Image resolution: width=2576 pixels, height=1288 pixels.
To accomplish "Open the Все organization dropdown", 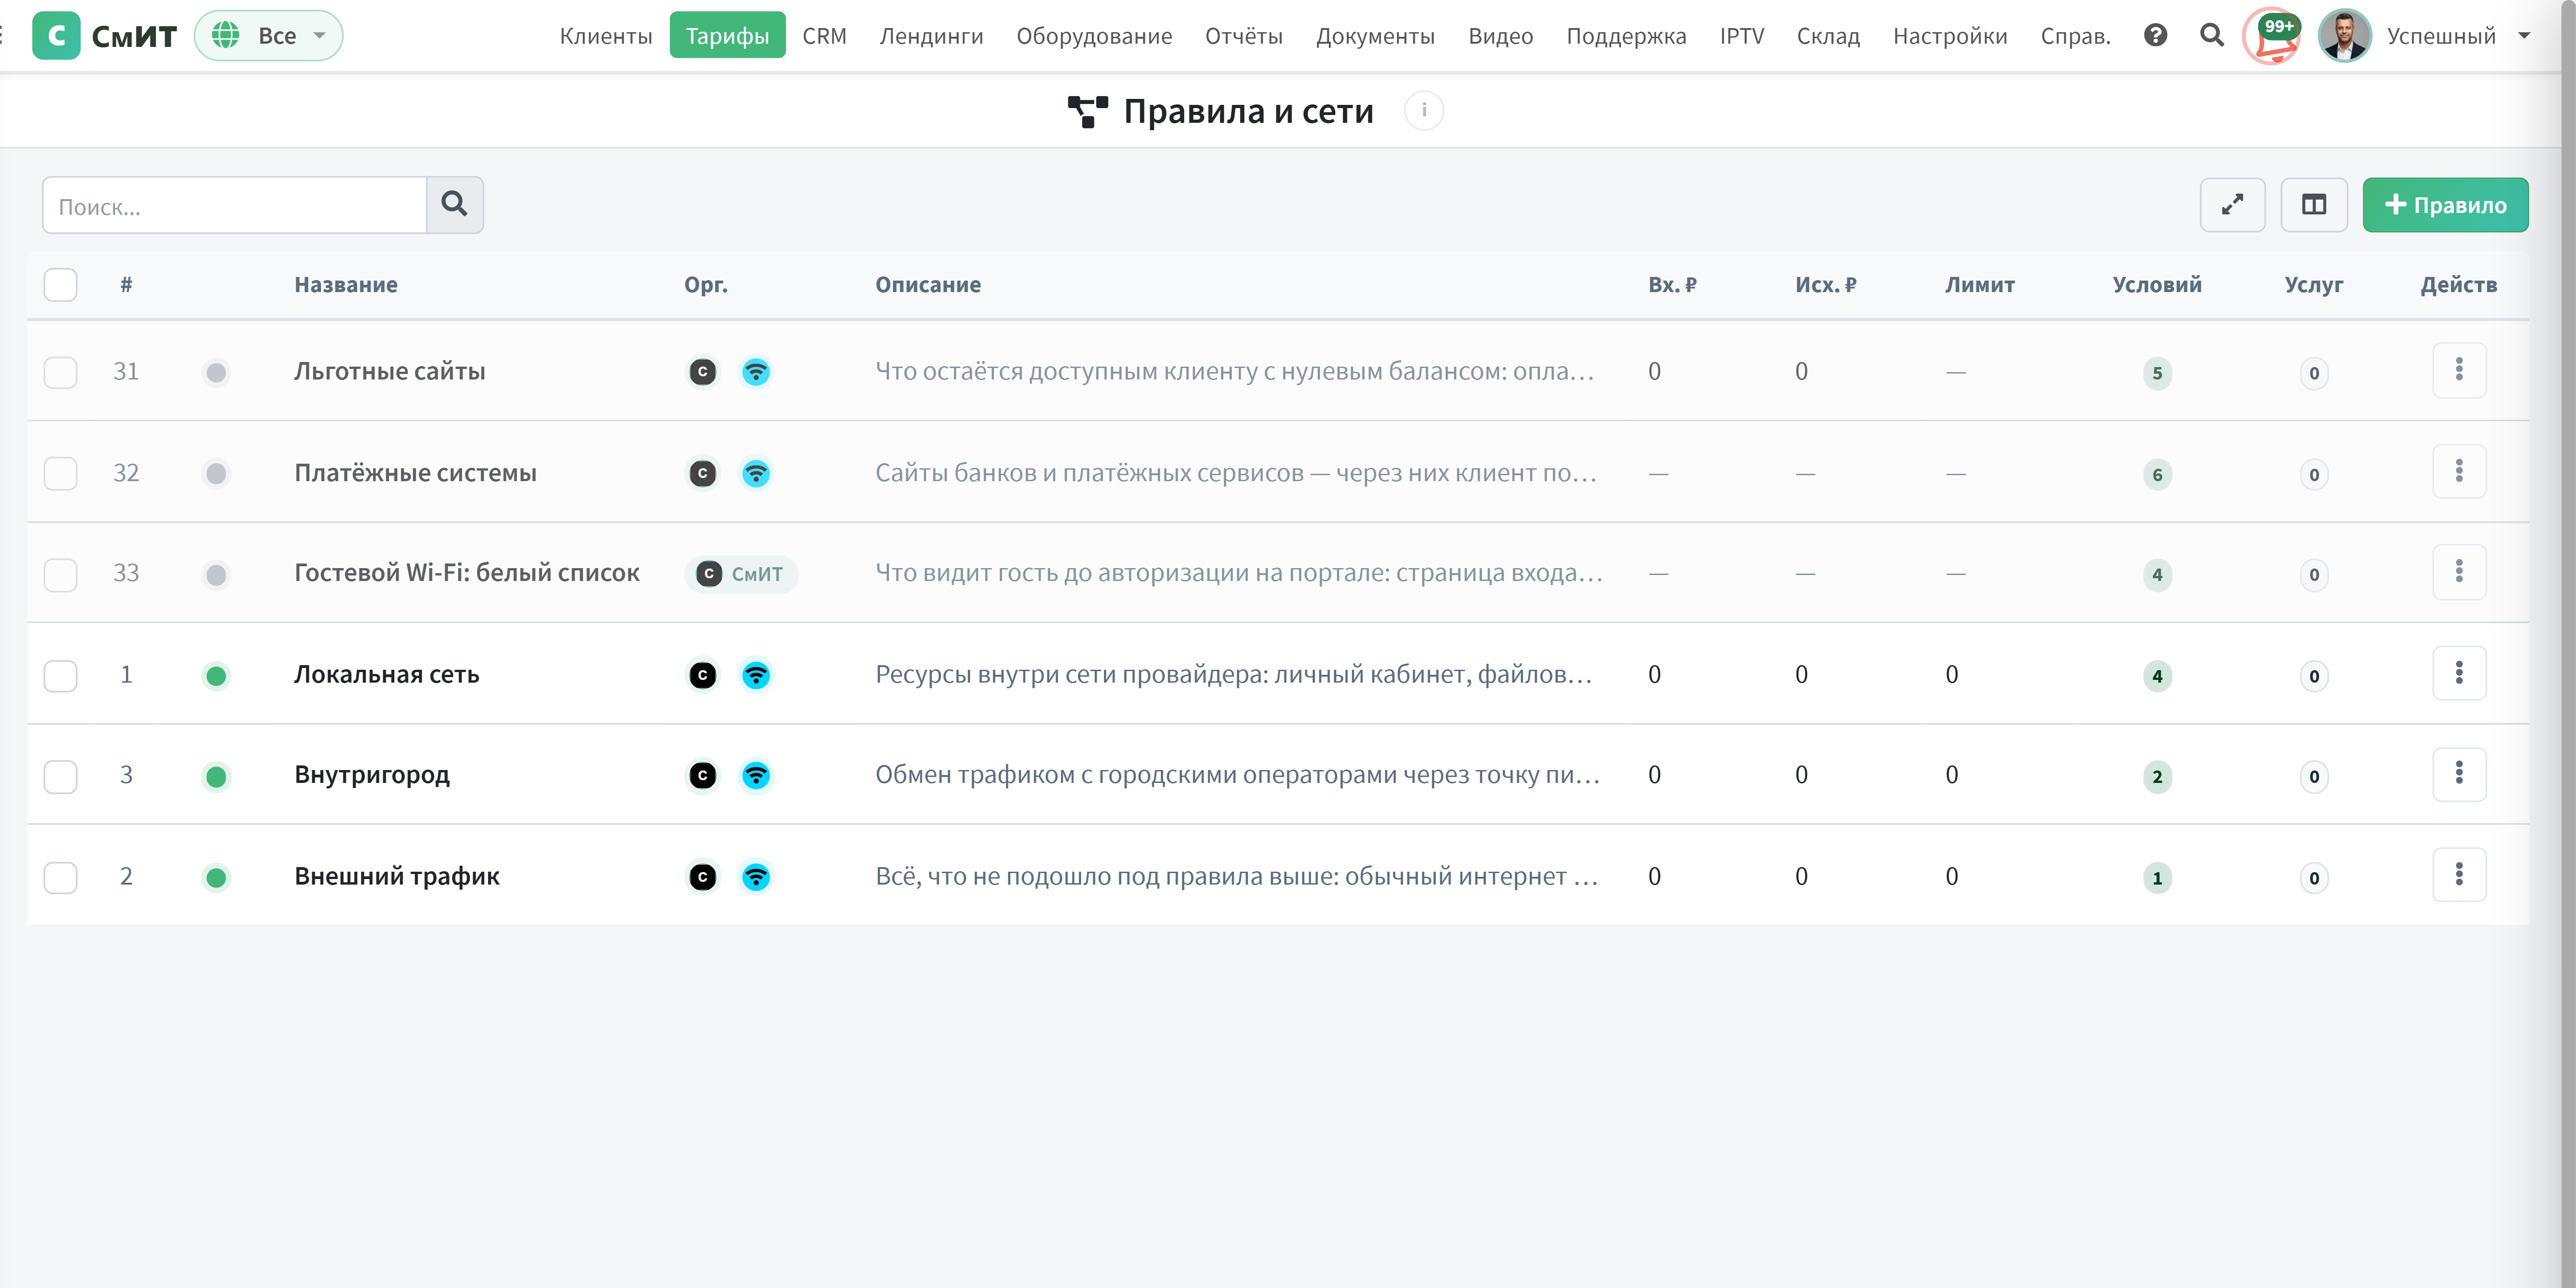I will [268, 36].
